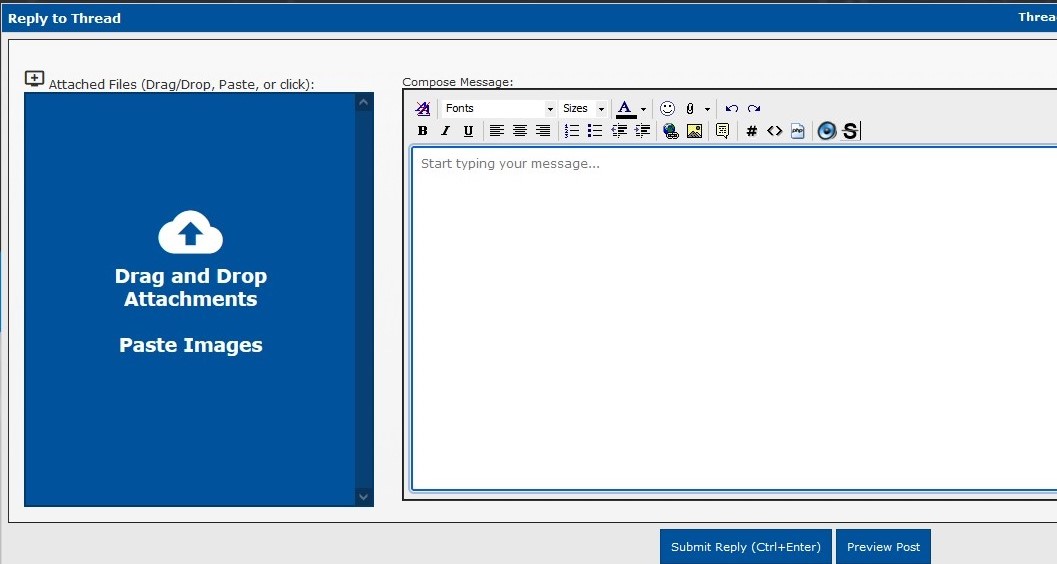
Task: Click the speaker audio embed icon
Action: [x=826, y=131]
